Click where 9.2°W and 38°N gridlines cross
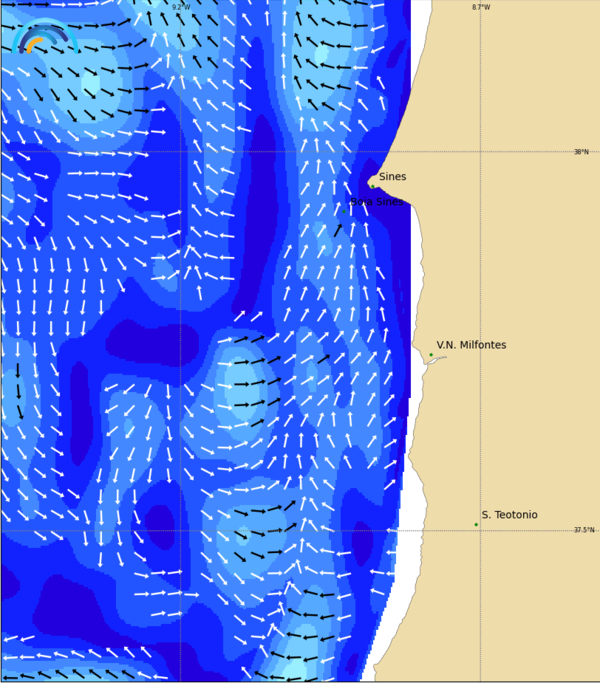This screenshot has width=600, height=683. [180, 152]
